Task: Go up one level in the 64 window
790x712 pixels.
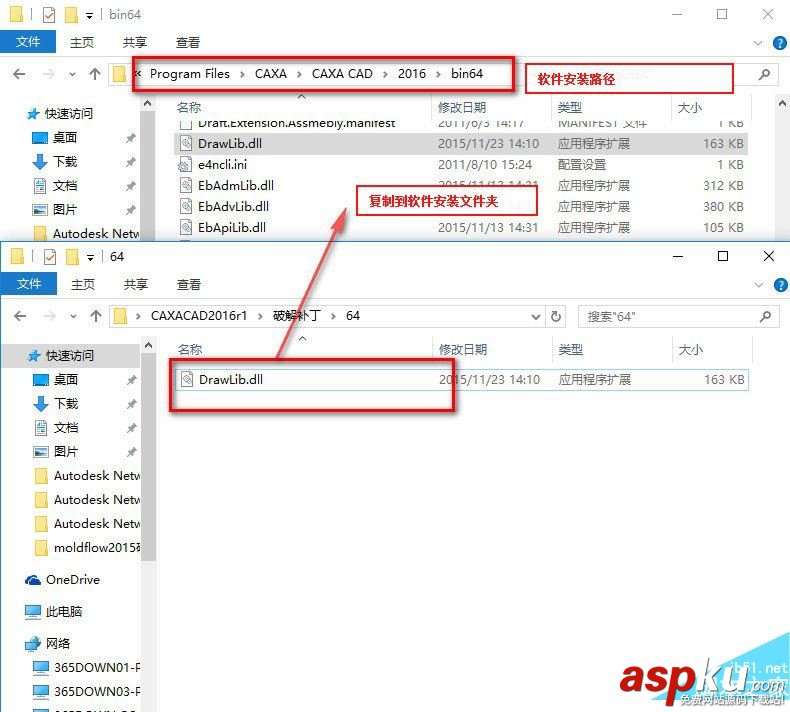Action: point(96,316)
